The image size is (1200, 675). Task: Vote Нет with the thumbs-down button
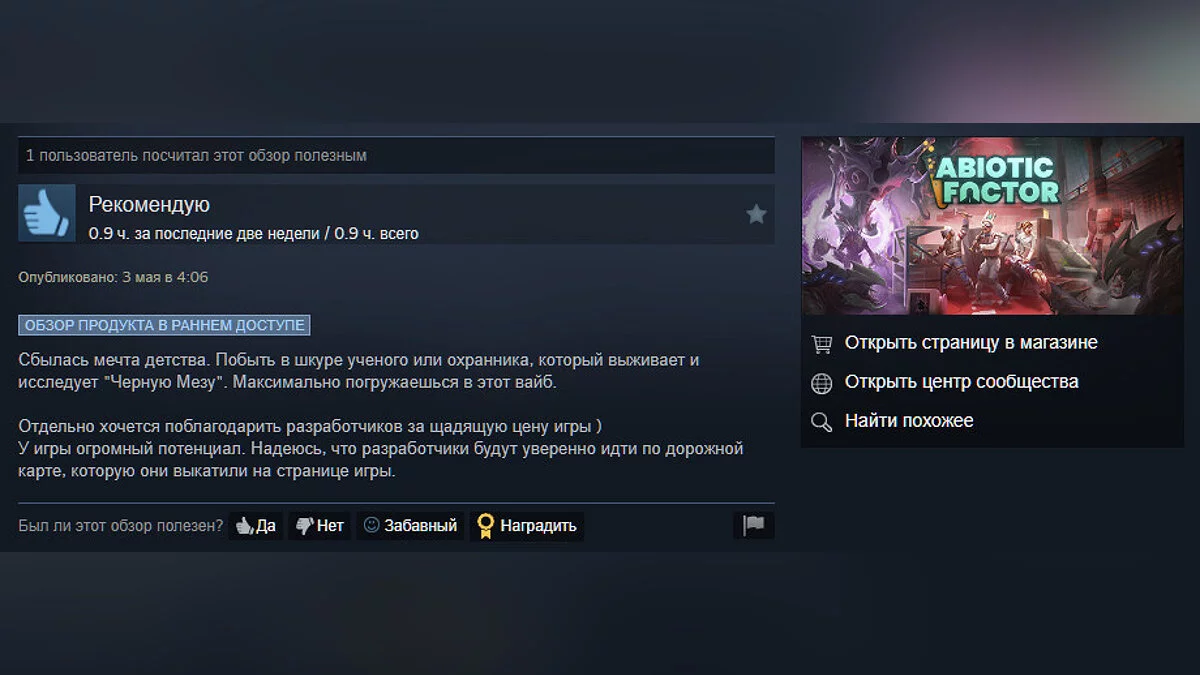coord(320,526)
